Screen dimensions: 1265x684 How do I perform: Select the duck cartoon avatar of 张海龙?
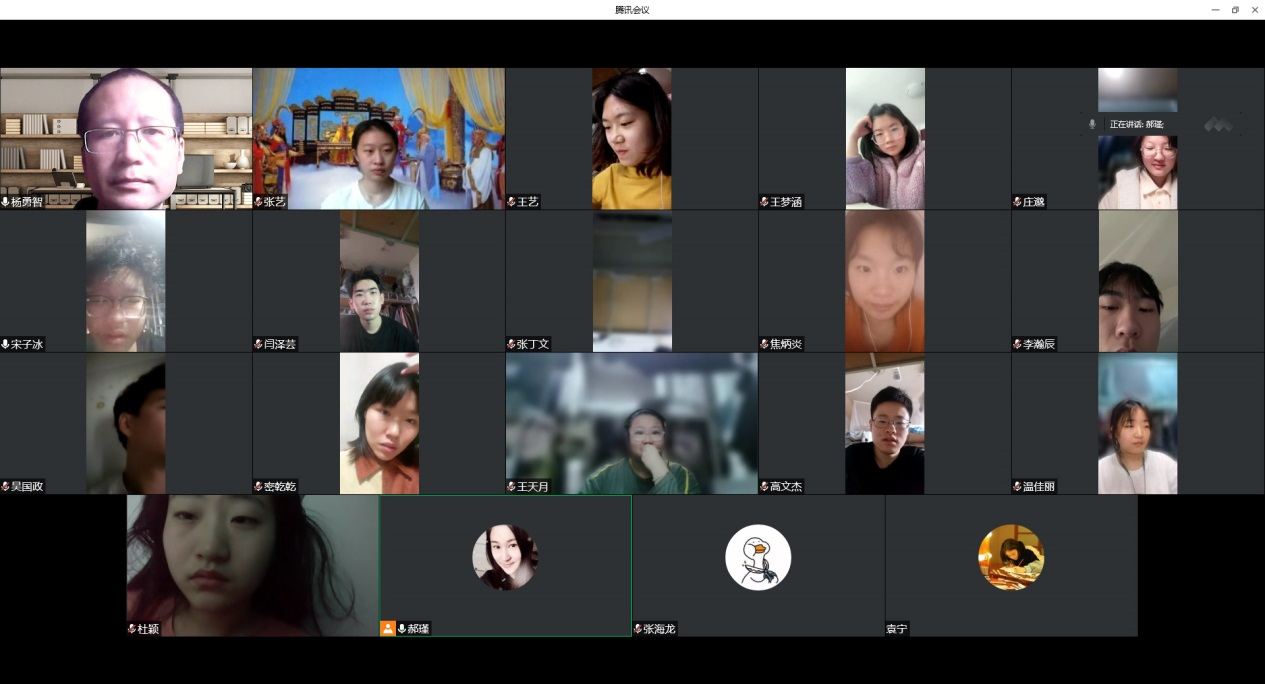[x=758, y=557]
